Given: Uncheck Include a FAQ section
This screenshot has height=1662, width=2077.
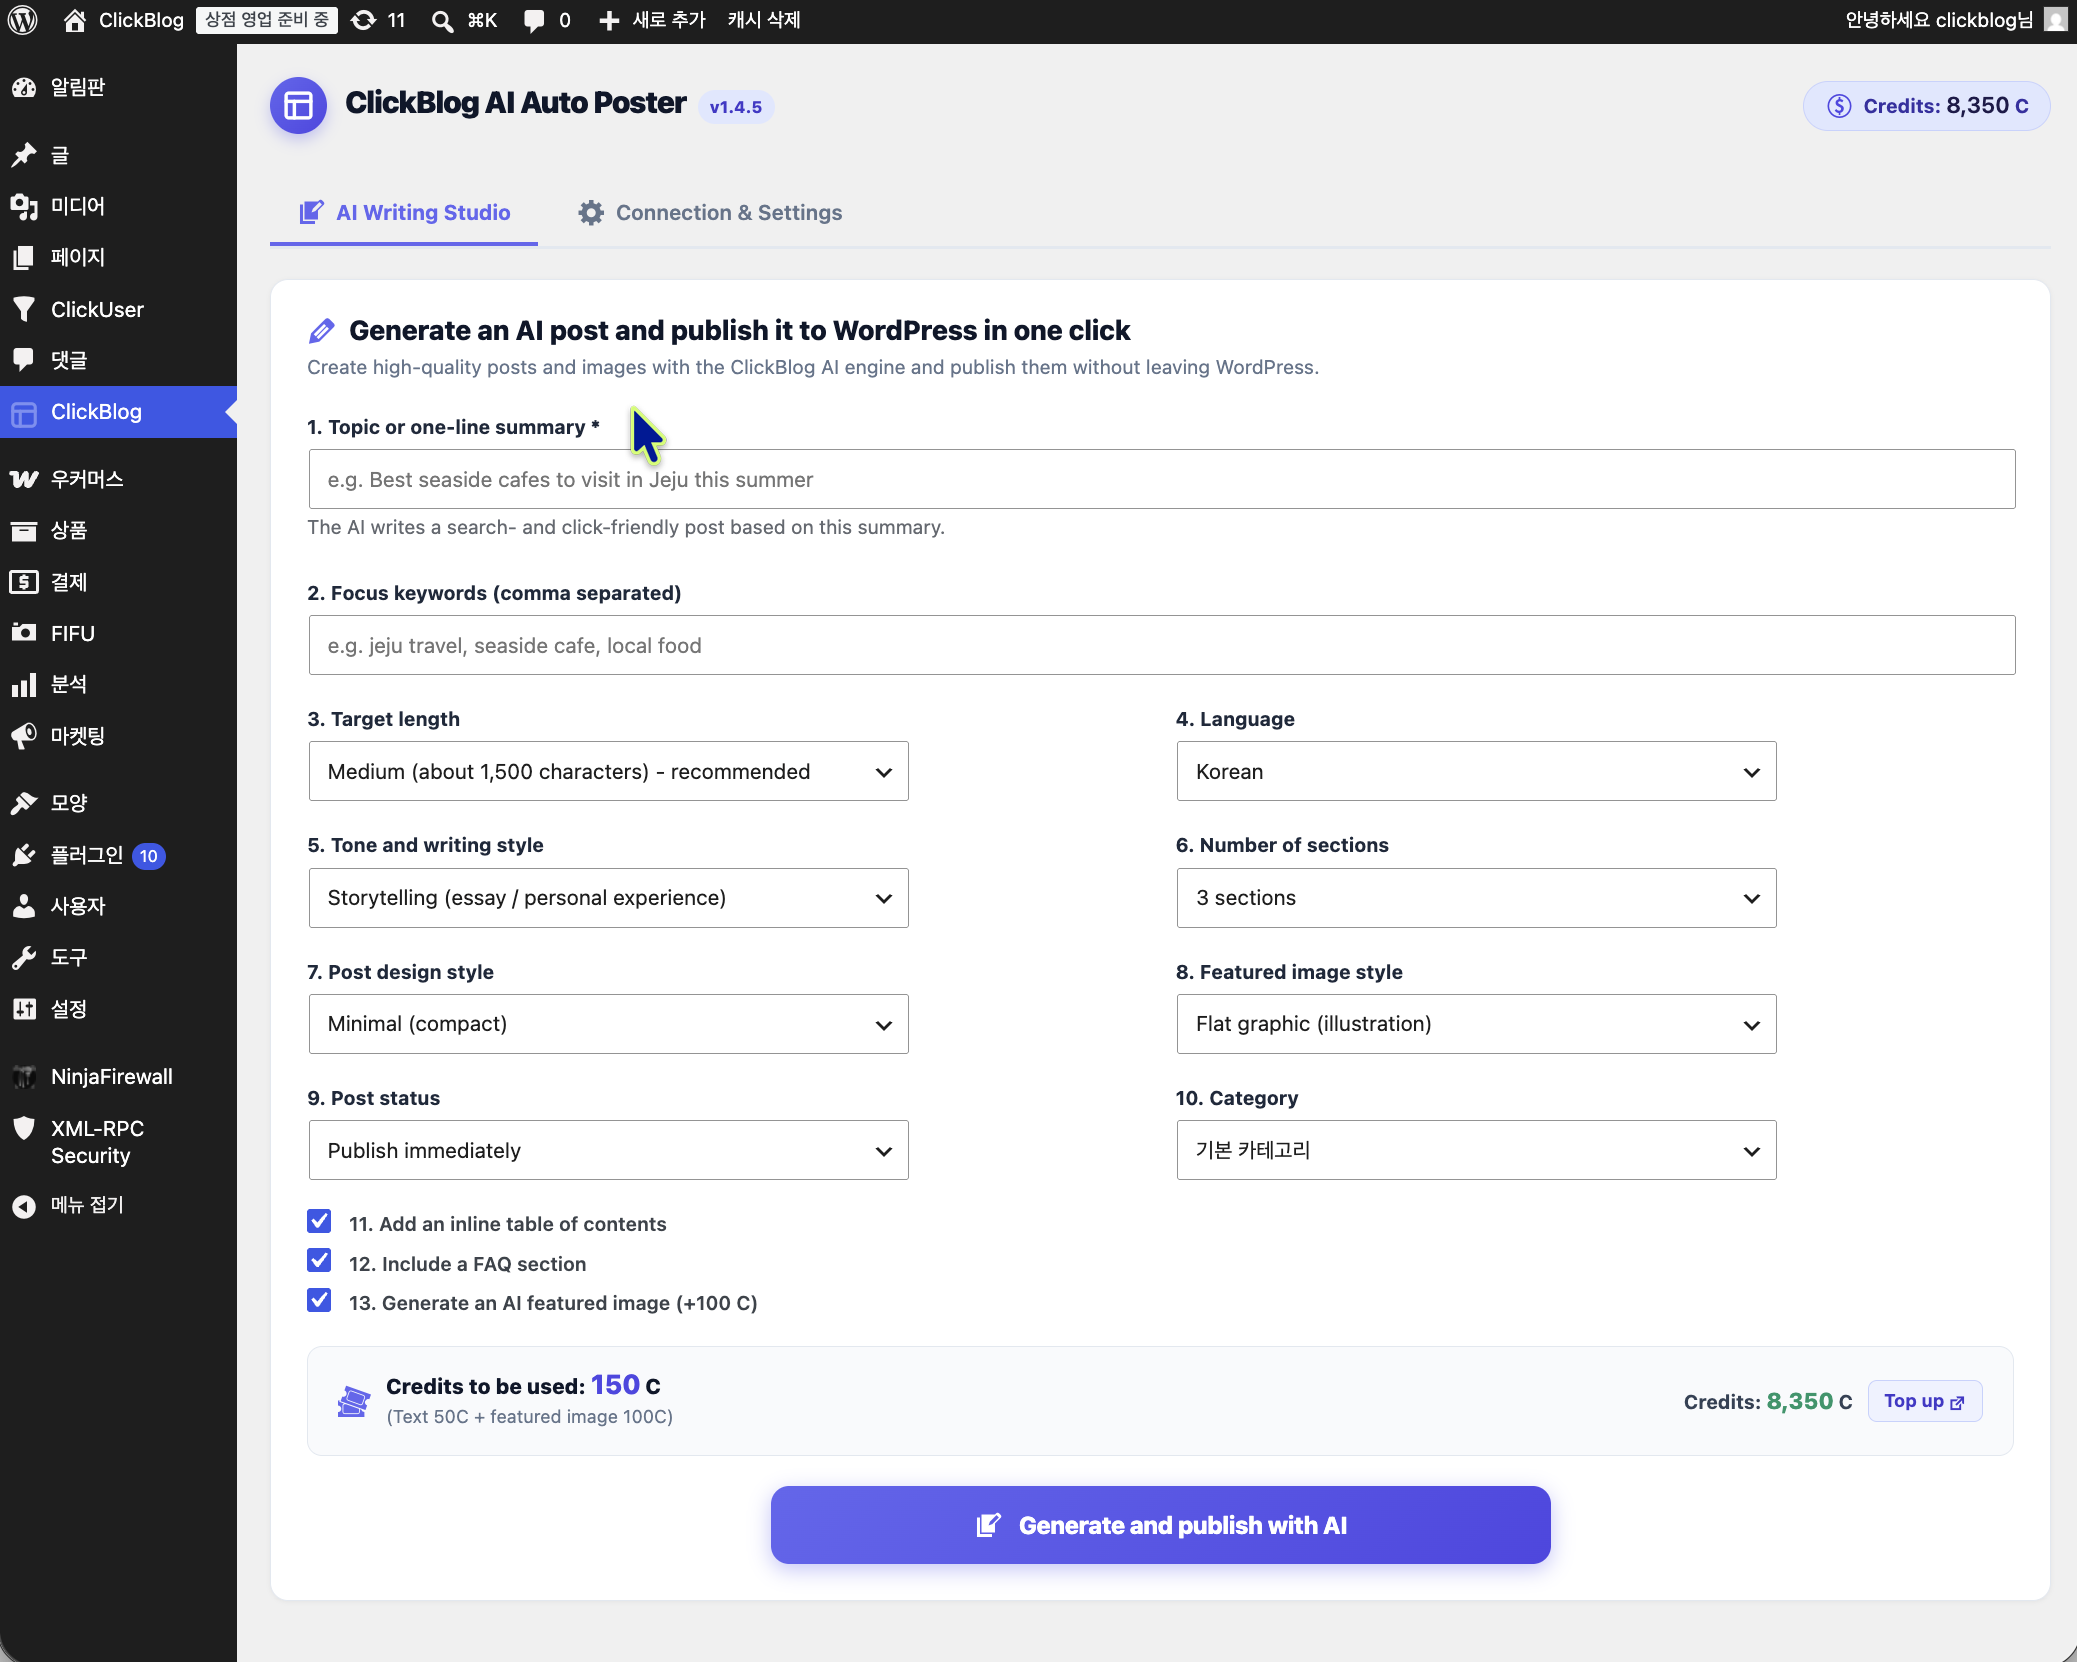Looking at the screenshot, I should [319, 1261].
